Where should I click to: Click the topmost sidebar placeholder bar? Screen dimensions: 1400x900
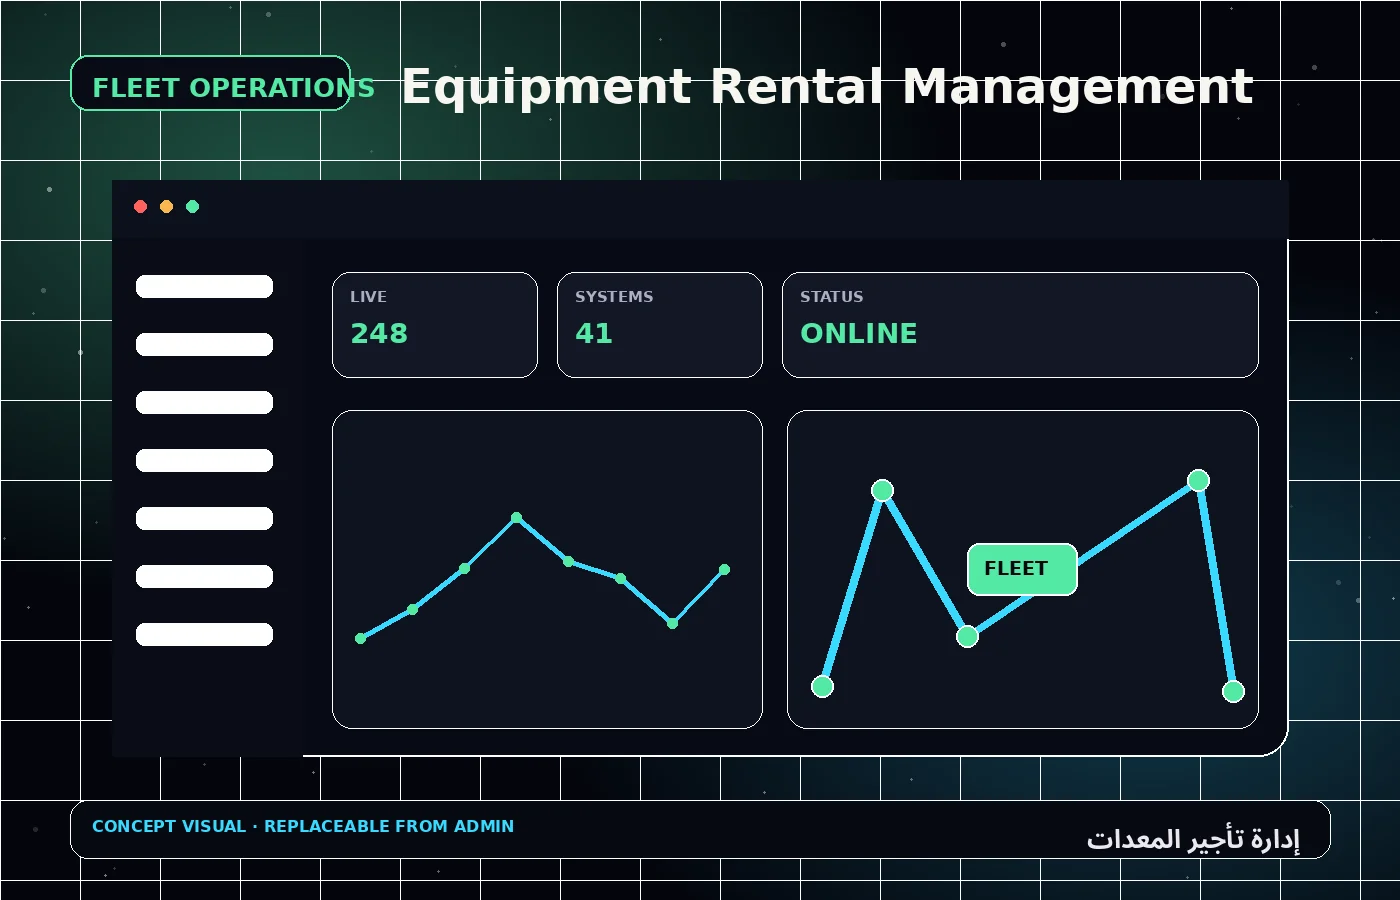pos(204,287)
